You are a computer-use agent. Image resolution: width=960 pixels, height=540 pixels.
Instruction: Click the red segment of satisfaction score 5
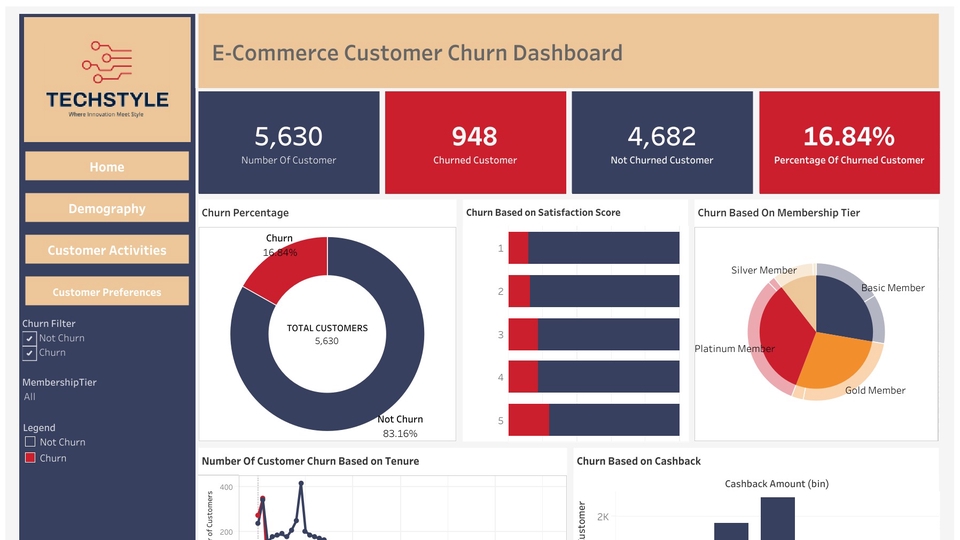coord(528,420)
